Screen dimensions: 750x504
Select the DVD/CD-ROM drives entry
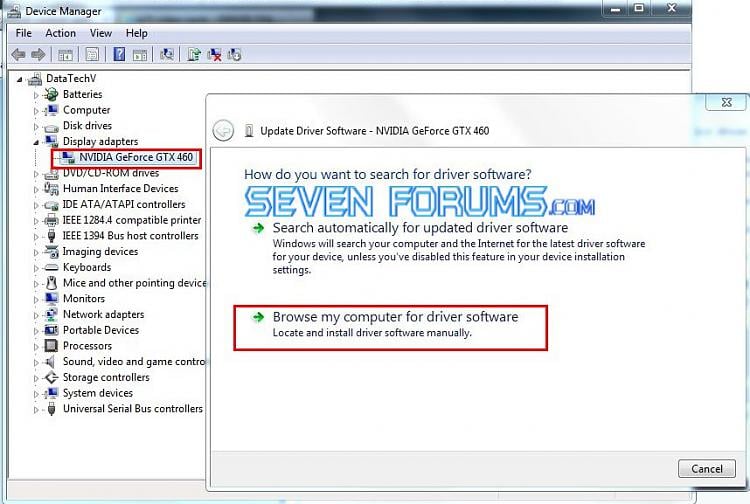click(x=110, y=173)
